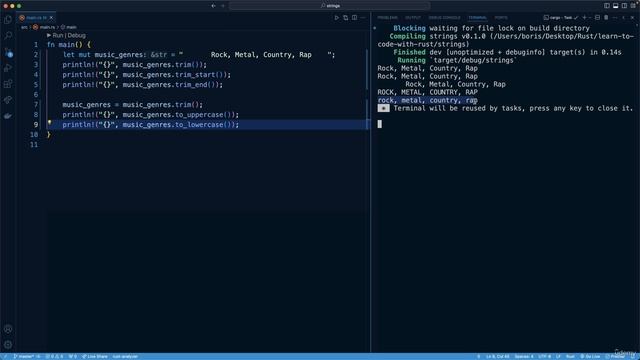Go back with the navigation arrow

point(213,6)
